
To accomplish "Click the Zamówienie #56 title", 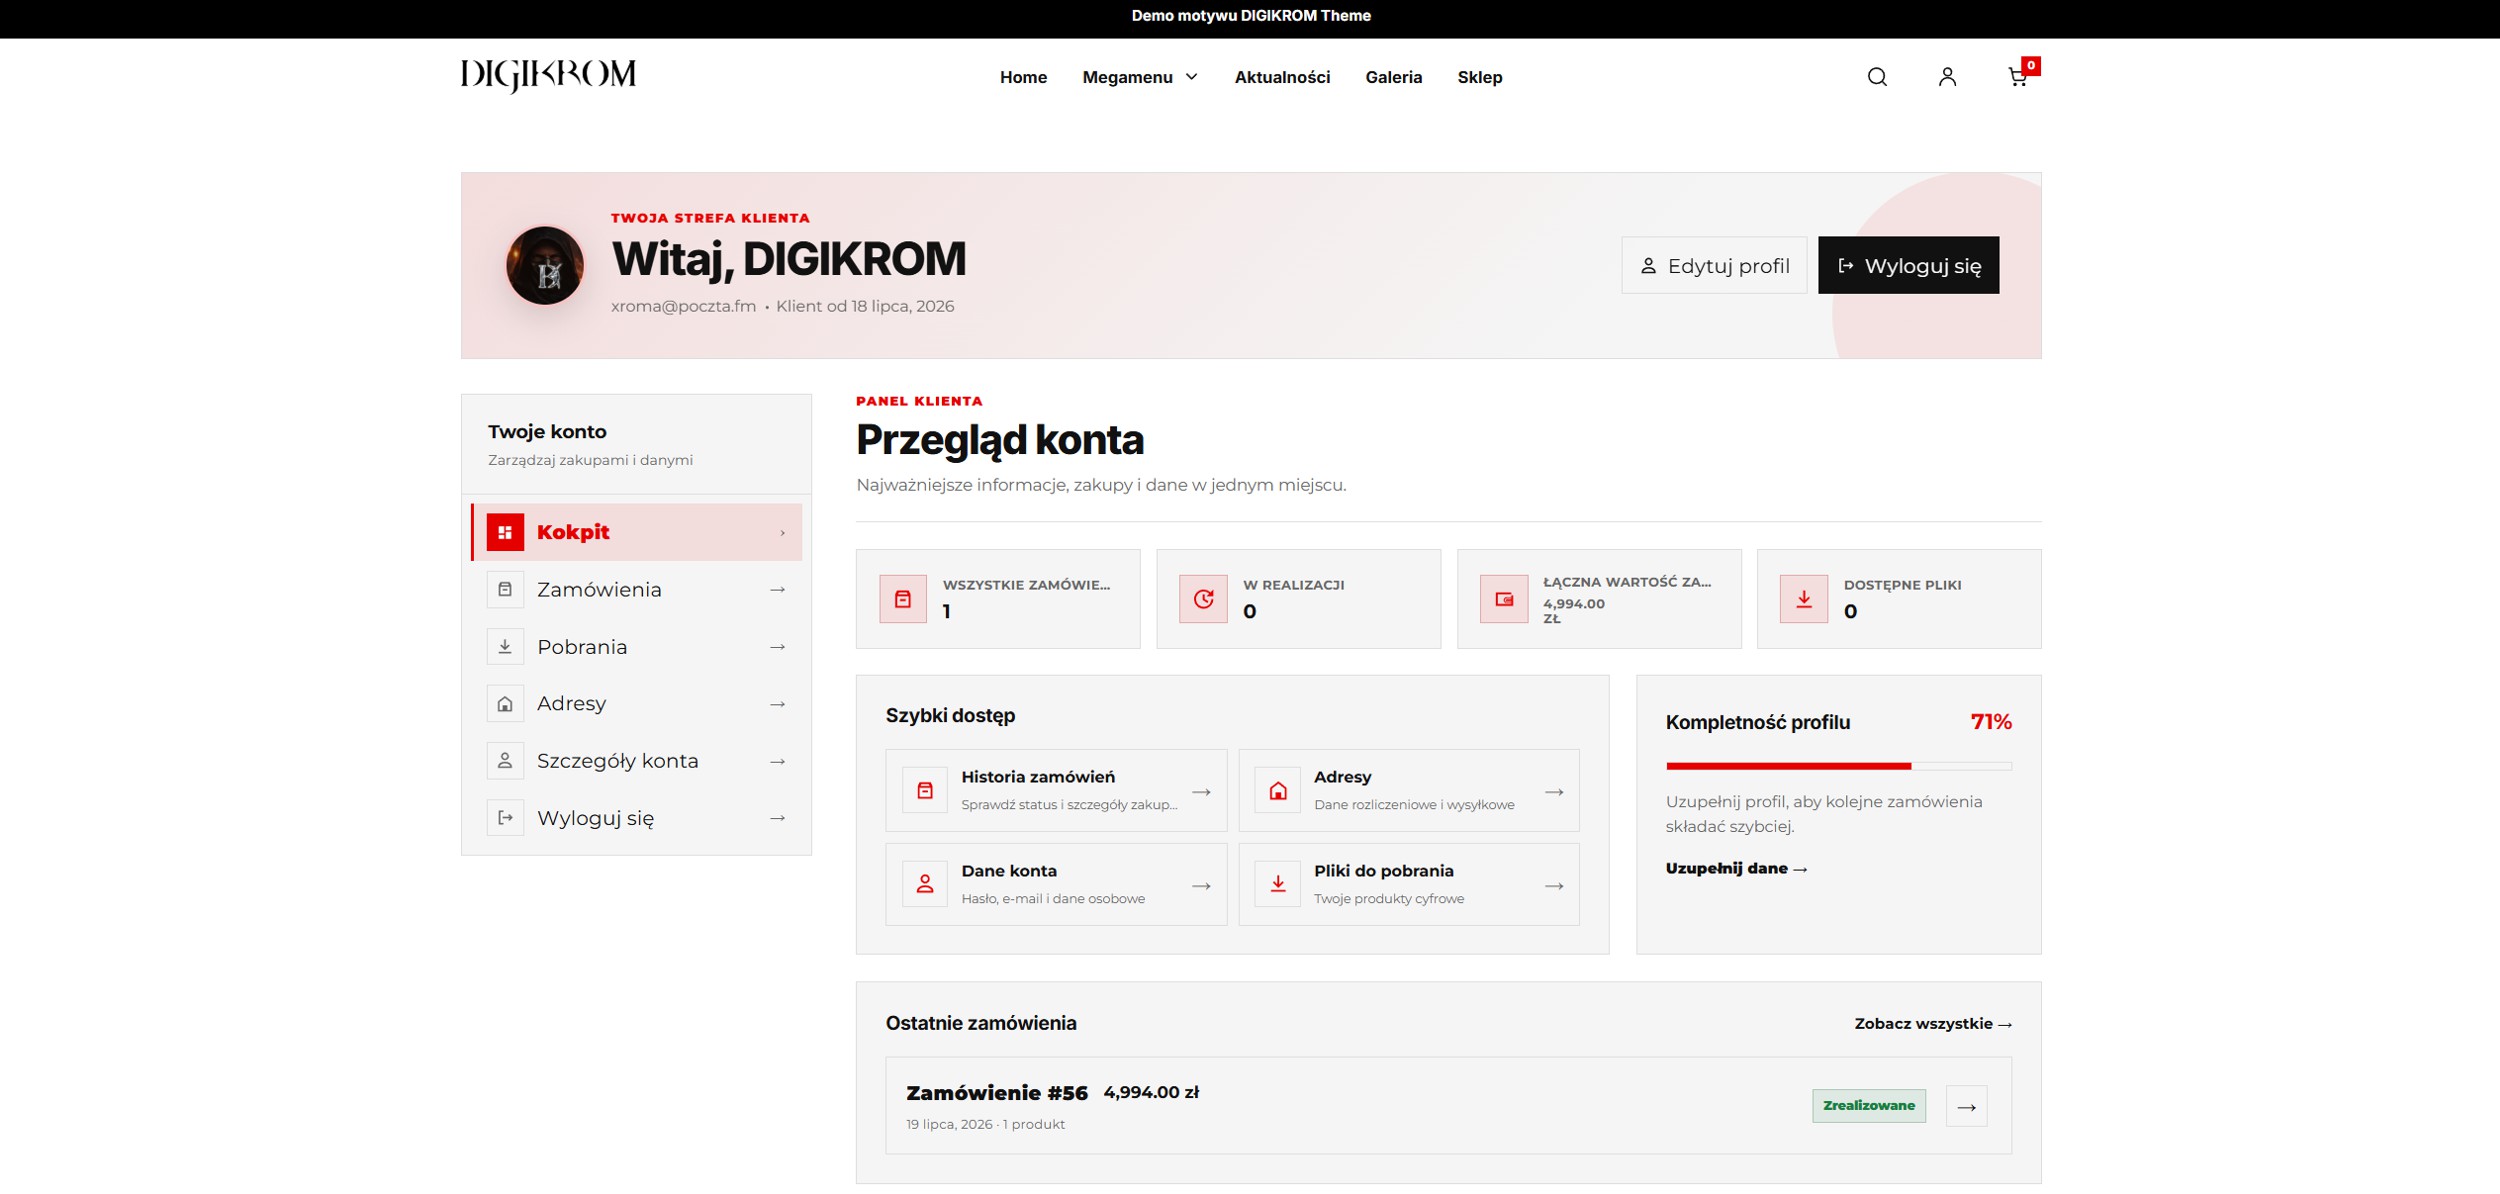I will click(x=996, y=1093).
